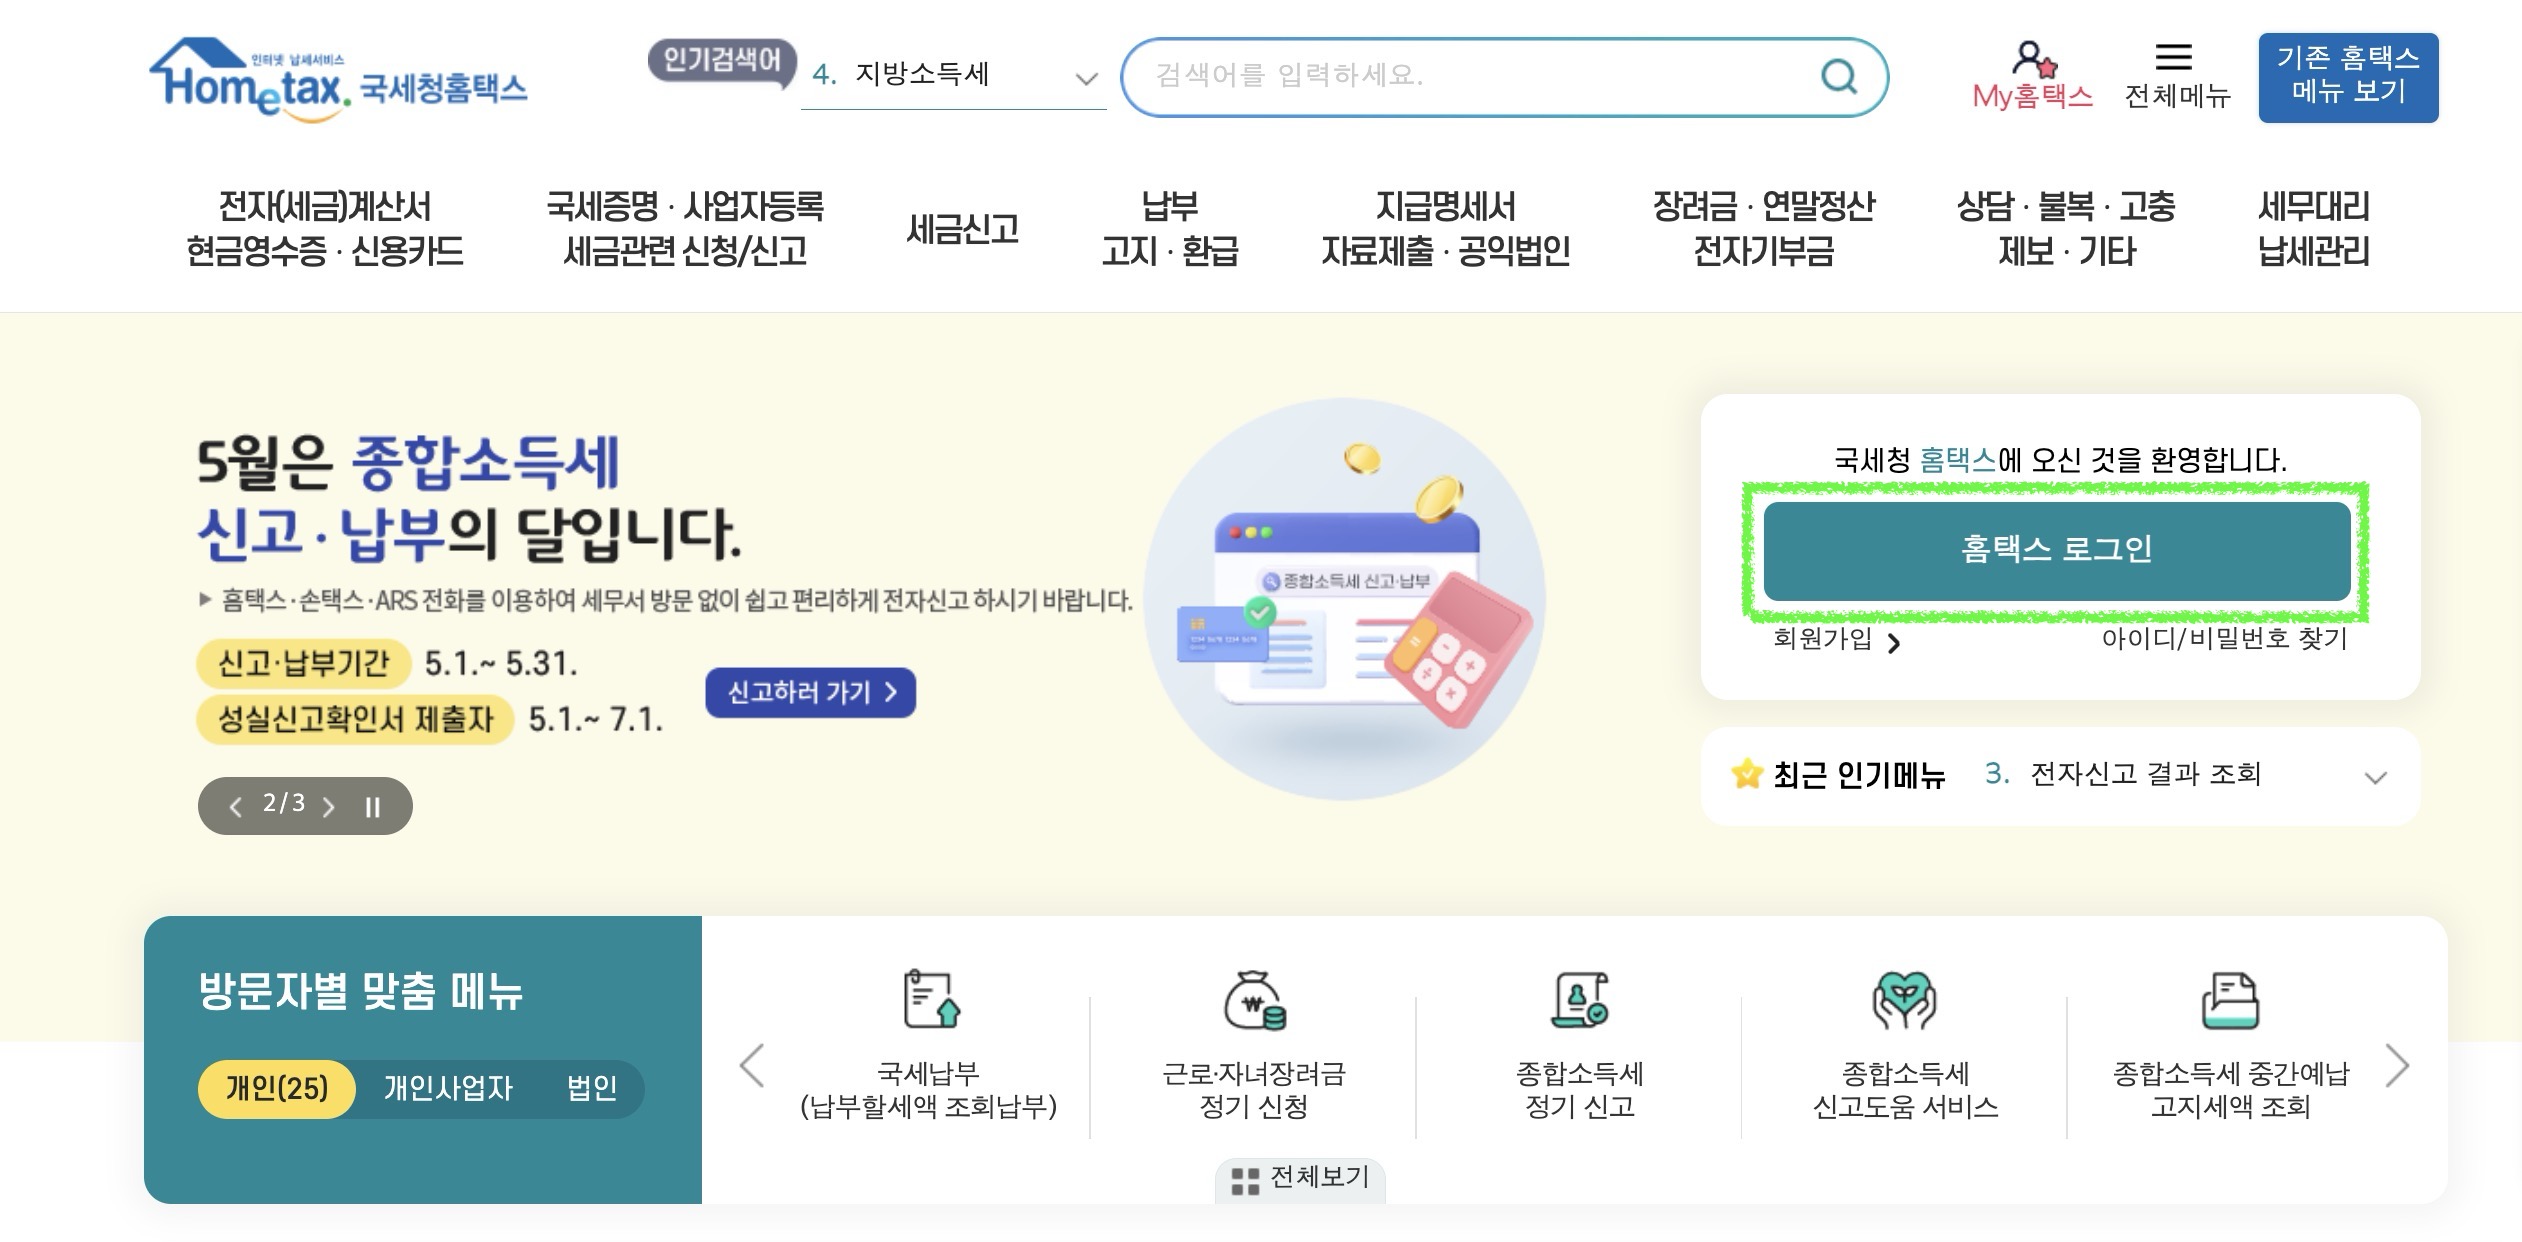Image resolution: width=2522 pixels, height=1242 pixels.
Task: Switch visitor menu to 개인사업자
Action: [x=448, y=1088]
